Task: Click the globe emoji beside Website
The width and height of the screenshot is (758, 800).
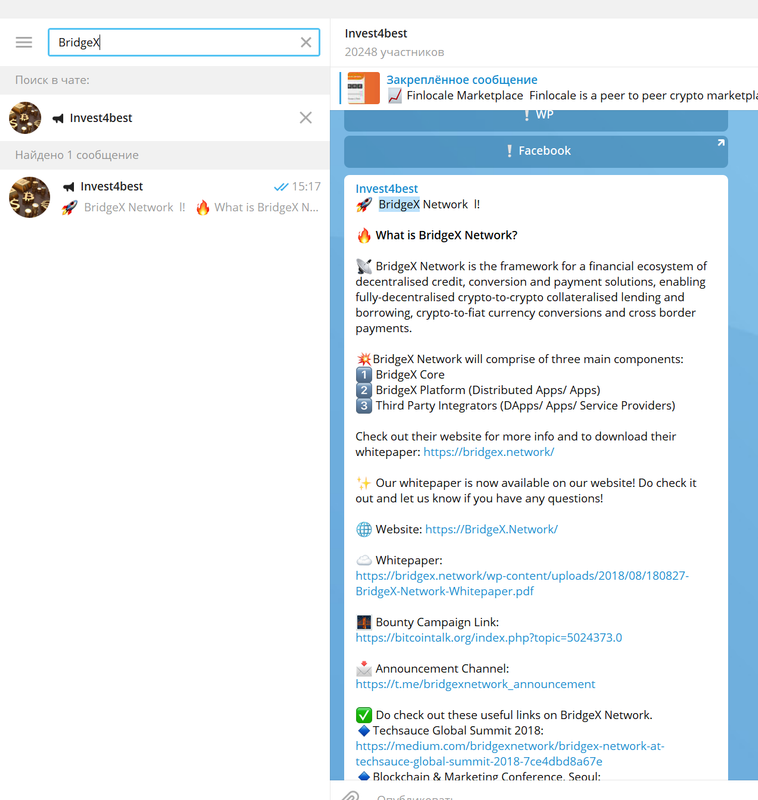Action: [364, 530]
